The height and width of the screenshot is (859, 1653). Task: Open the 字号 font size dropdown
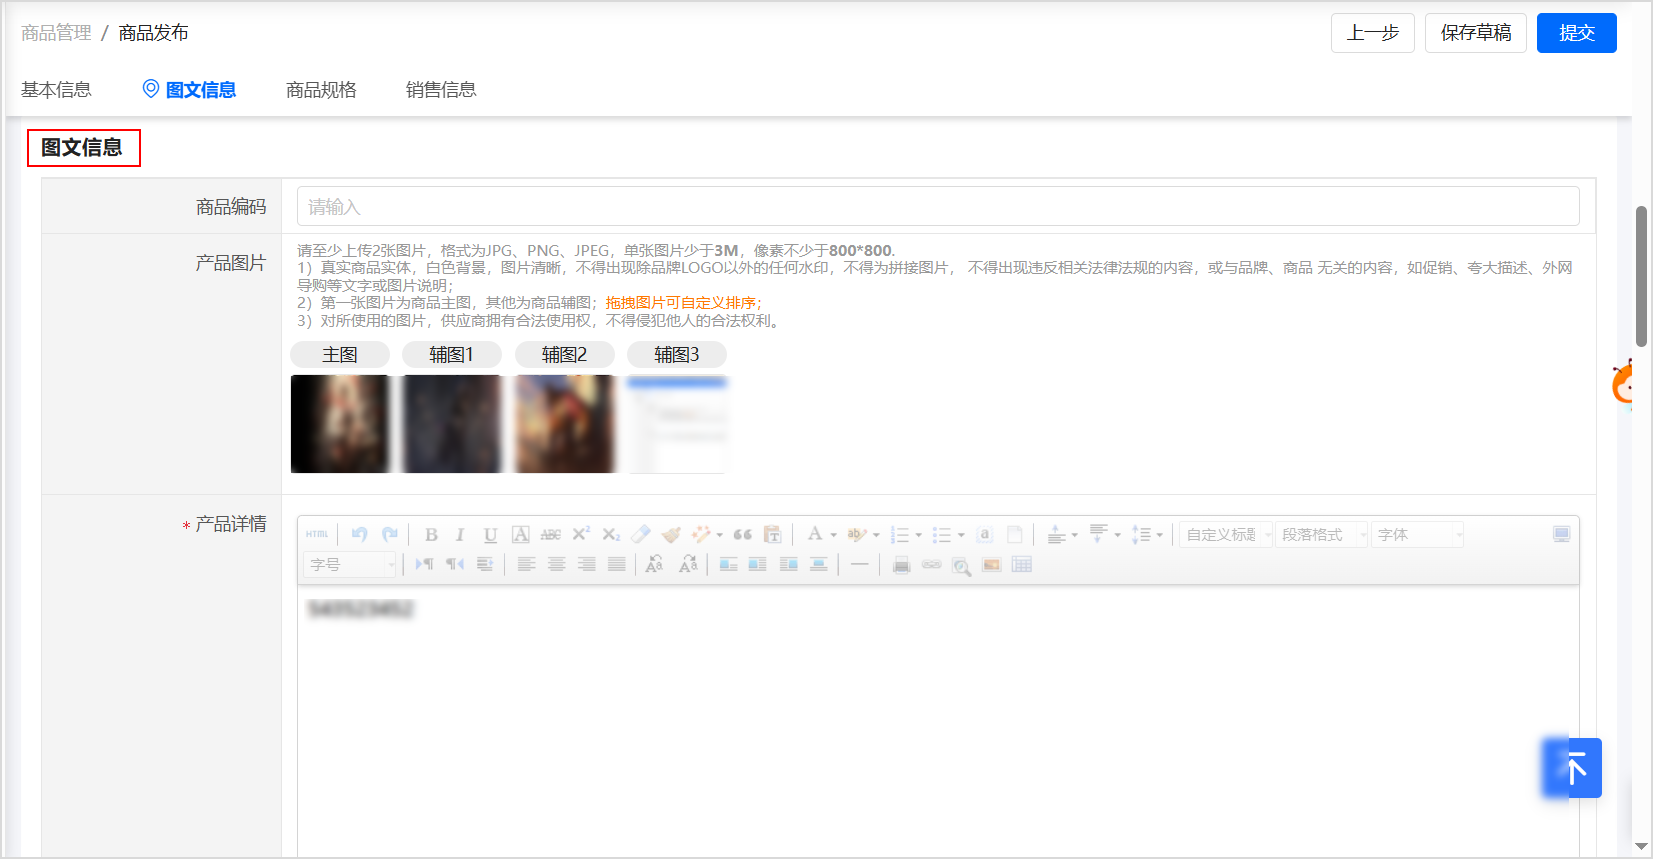350,565
